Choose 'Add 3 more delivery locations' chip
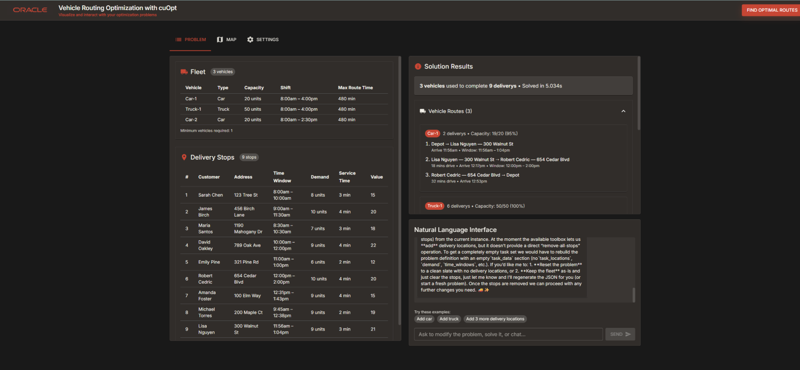The width and height of the screenshot is (800, 370). [495, 319]
